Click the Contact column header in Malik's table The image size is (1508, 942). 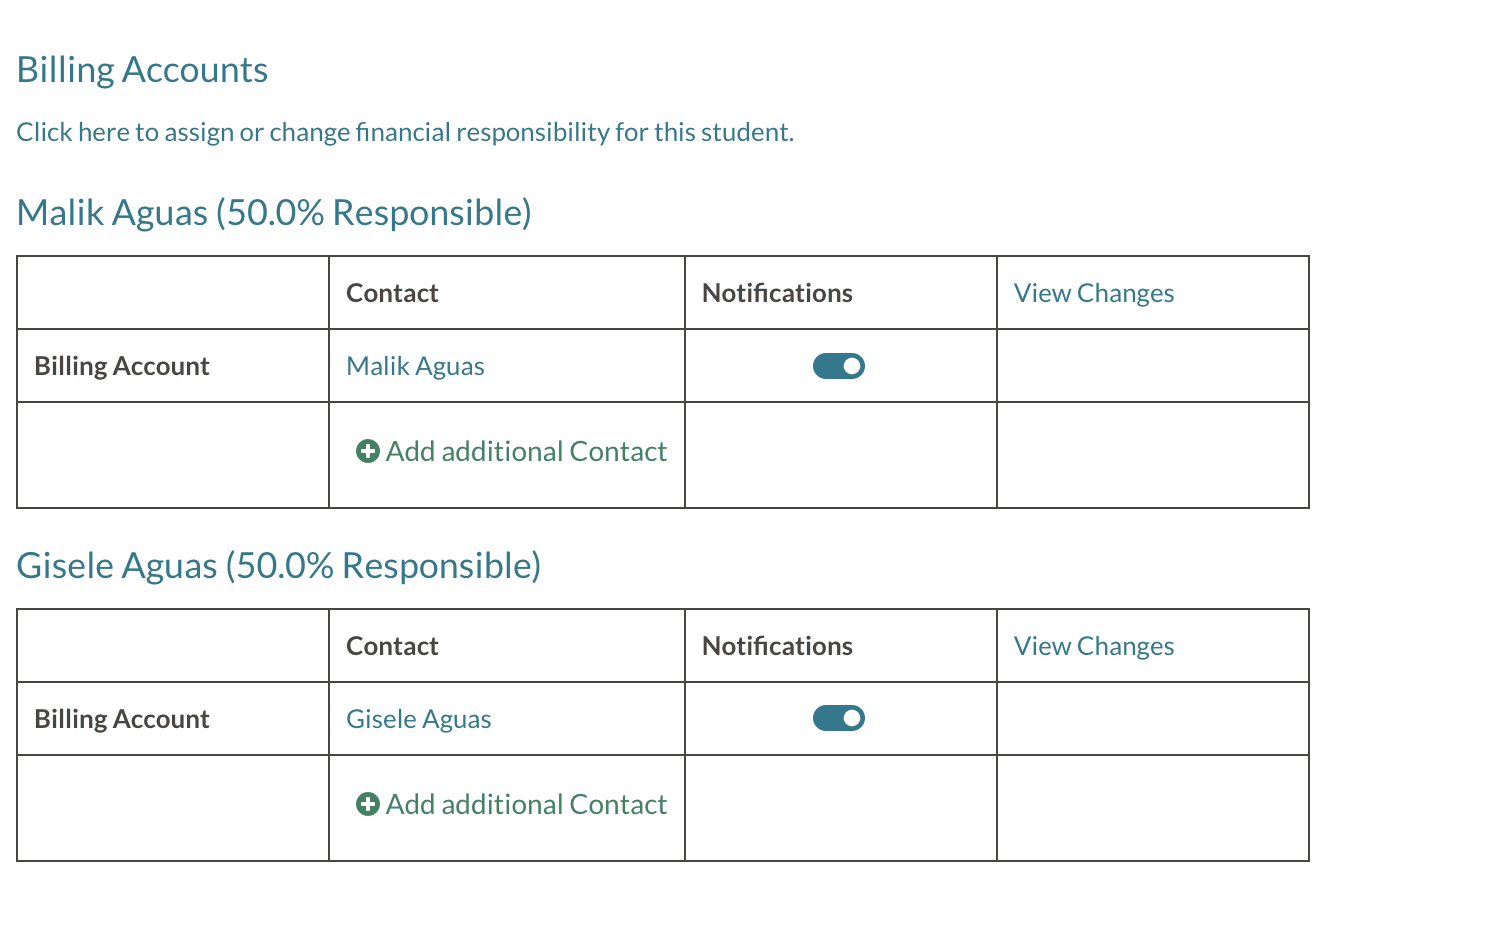[392, 293]
